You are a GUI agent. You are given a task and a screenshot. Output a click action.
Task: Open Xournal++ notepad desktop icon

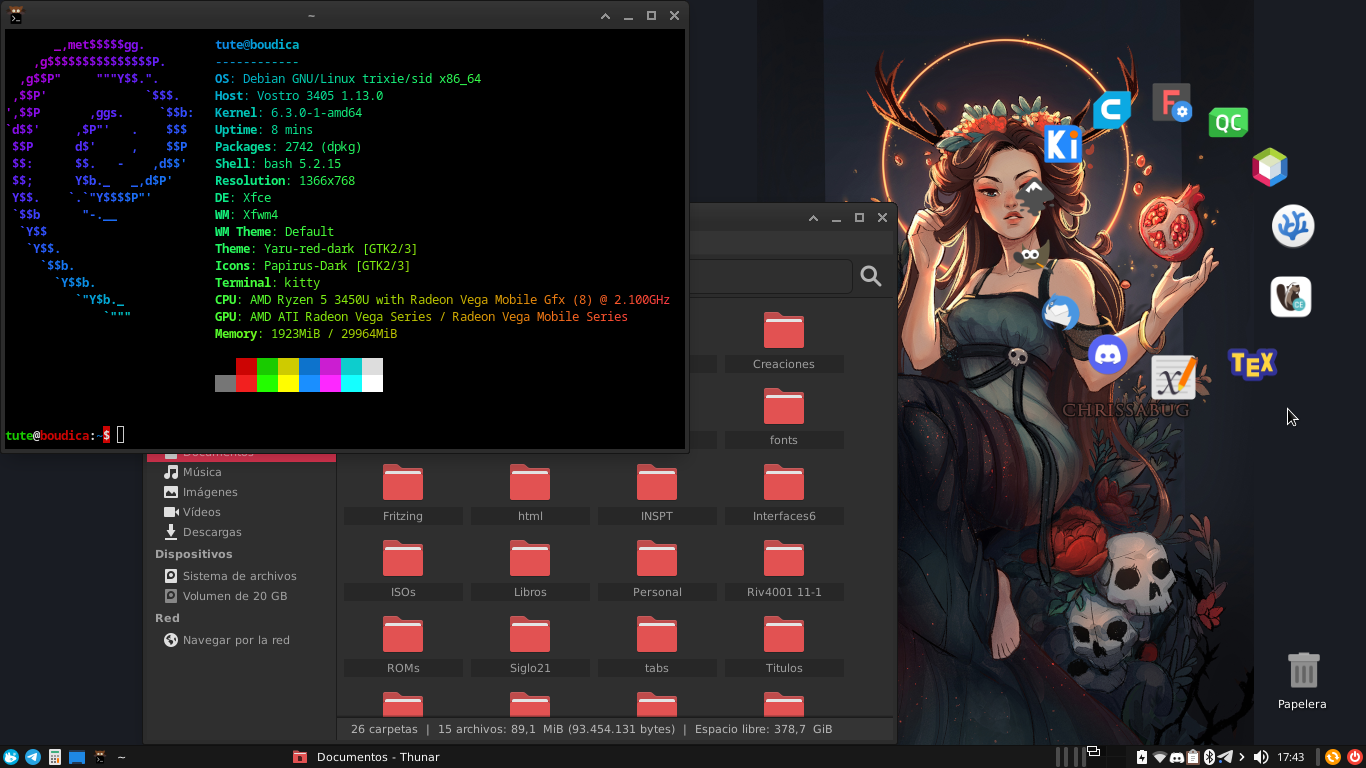[x=1174, y=378]
